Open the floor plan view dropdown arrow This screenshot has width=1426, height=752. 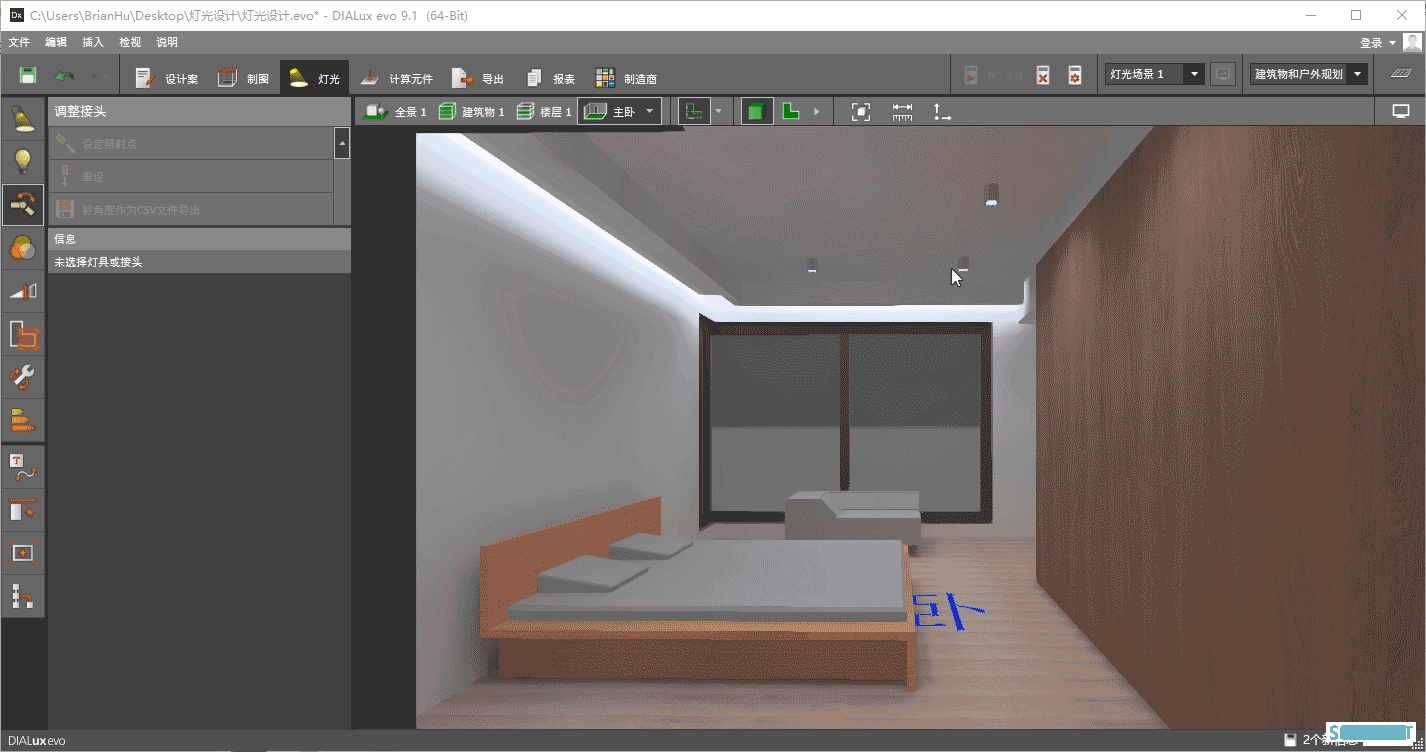click(x=719, y=112)
